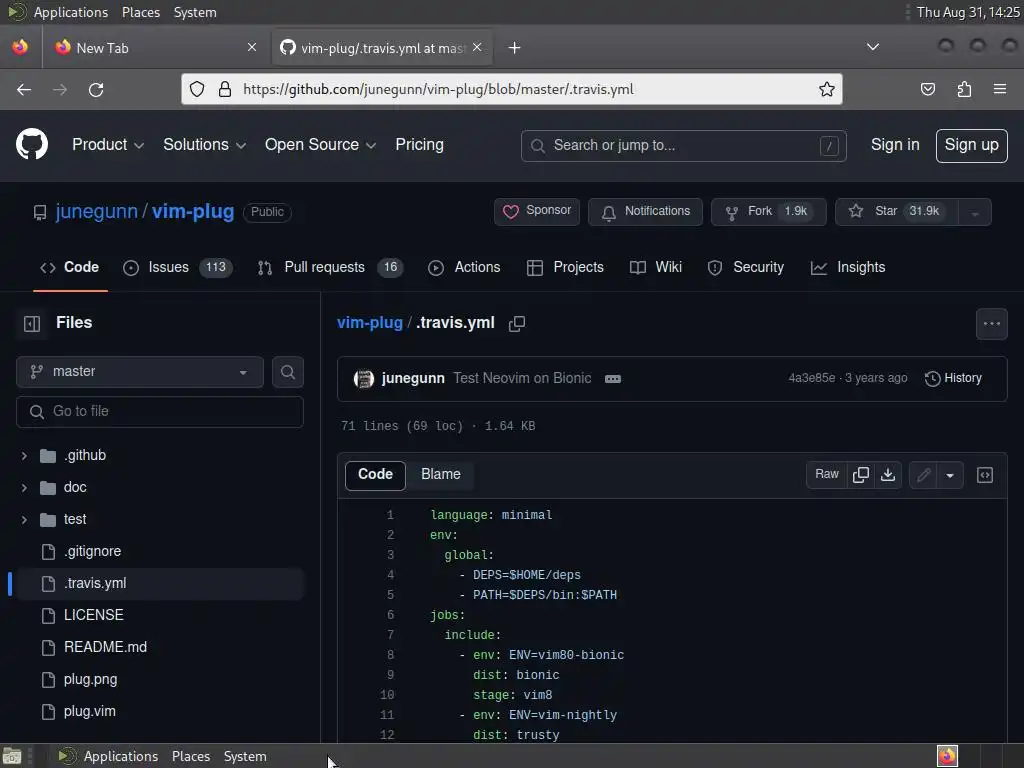1024x768 pixels.
Task: Open the Actions tab
Action: [464, 268]
